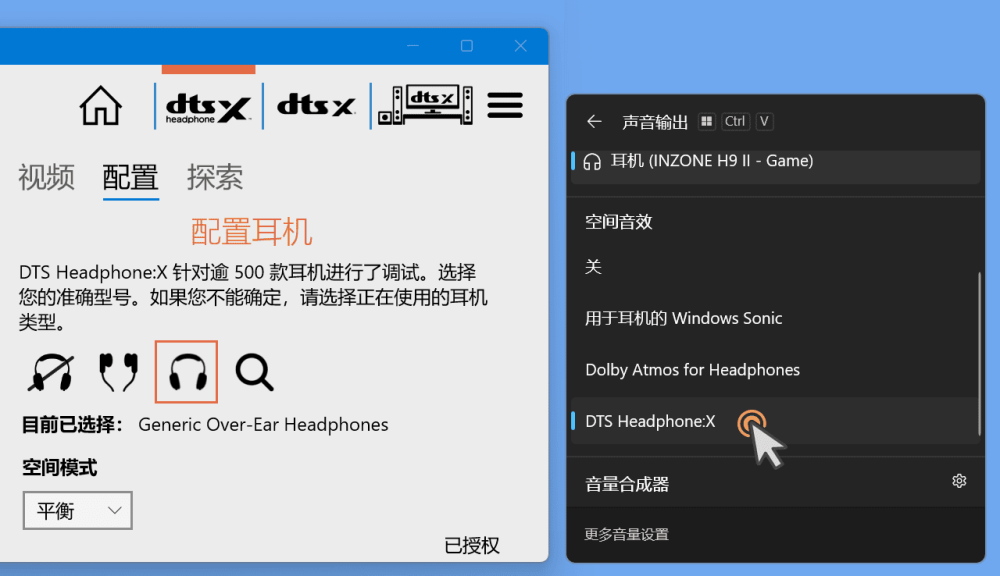This screenshot has height=576, width=1000.
Task: Switch to the 视频 tab
Action: [x=47, y=177]
